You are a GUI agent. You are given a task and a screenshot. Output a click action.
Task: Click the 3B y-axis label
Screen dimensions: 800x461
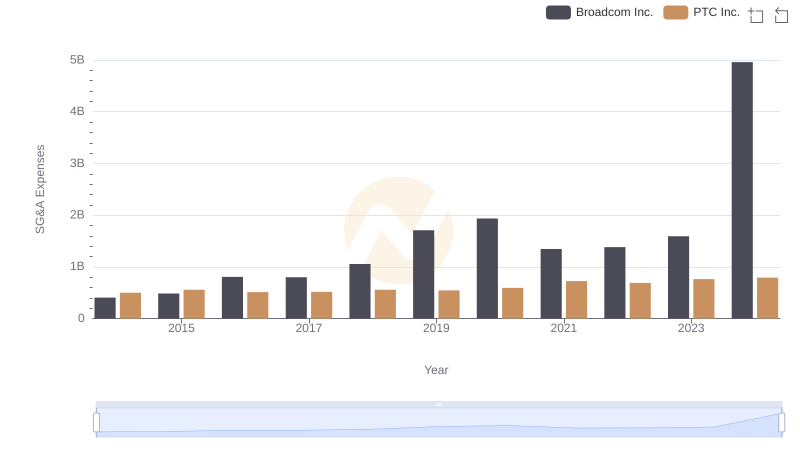point(77,163)
